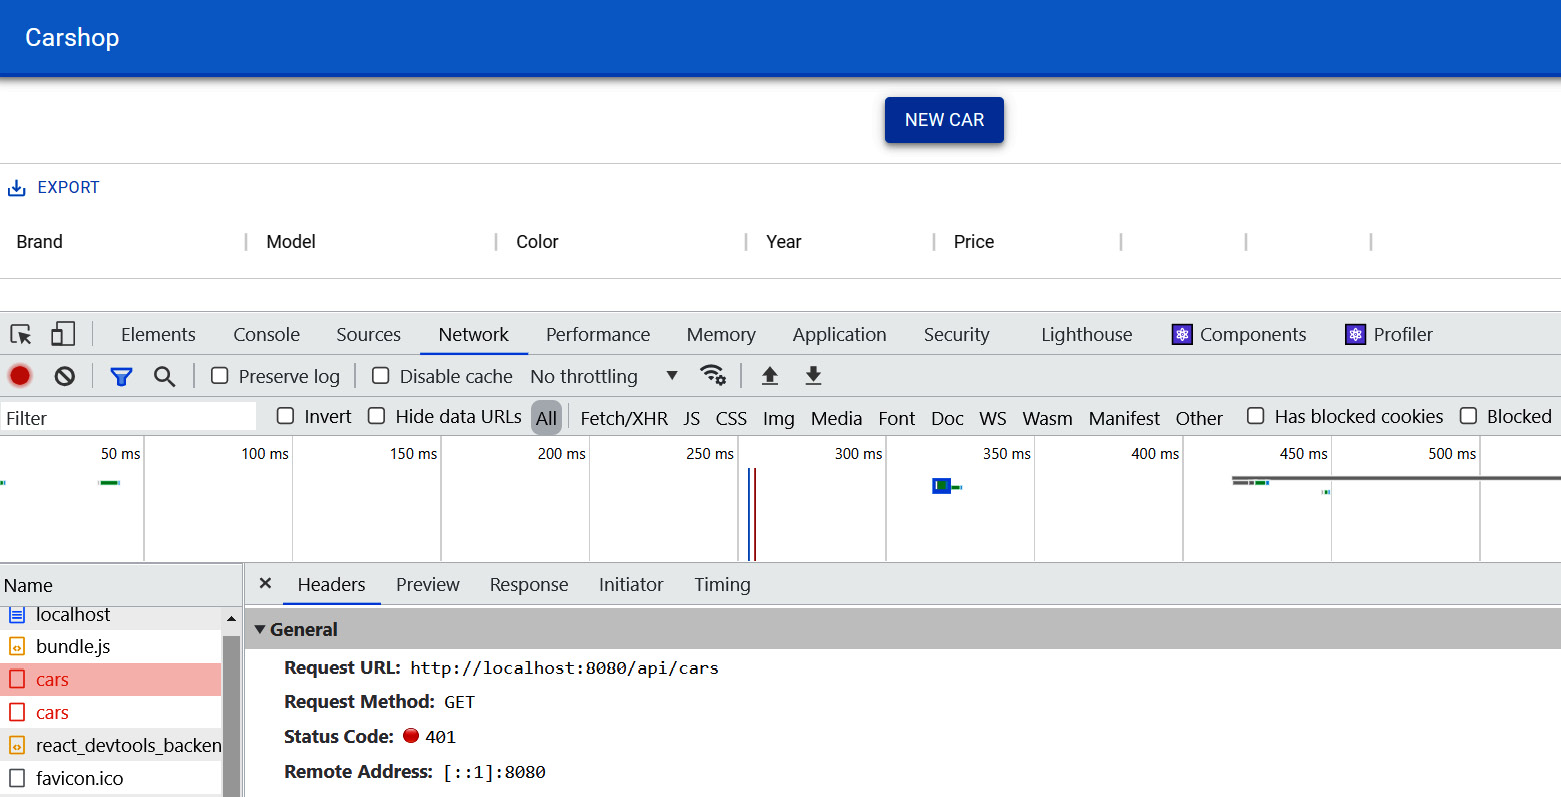Image resolution: width=1561 pixels, height=797 pixels.
Task: Filter requests by Wasm type
Action: click(1048, 418)
